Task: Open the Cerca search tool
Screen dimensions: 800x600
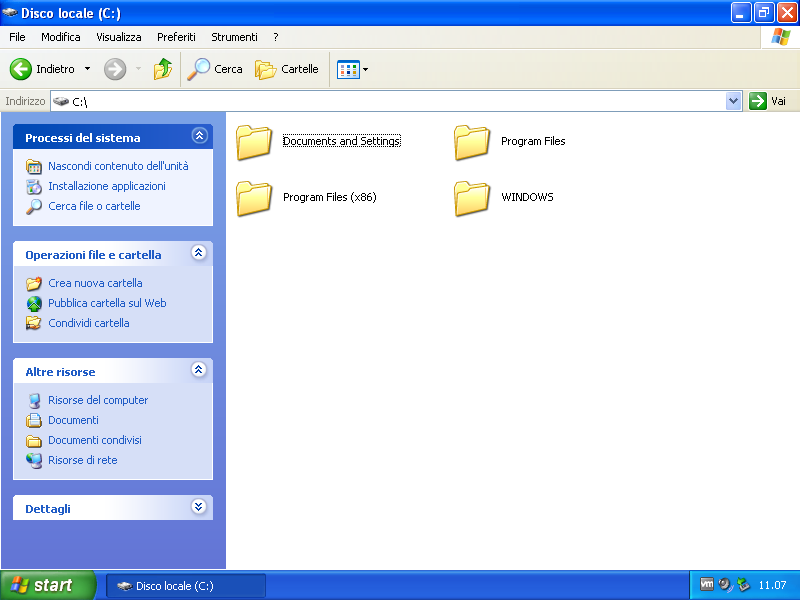Action: point(215,69)
